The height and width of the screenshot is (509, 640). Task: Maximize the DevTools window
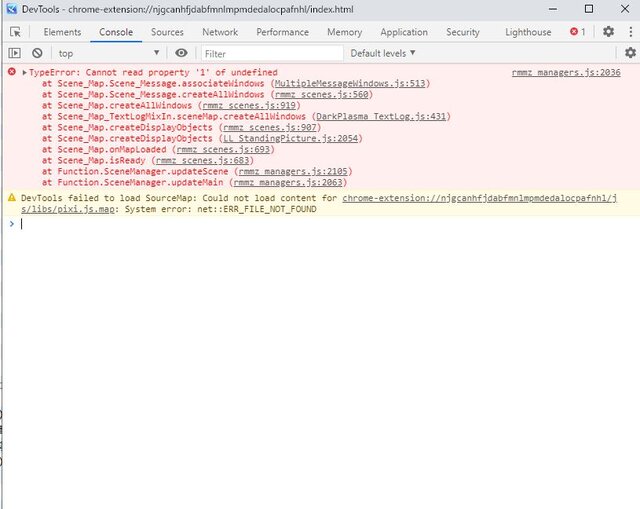click(x=589, y=9)
